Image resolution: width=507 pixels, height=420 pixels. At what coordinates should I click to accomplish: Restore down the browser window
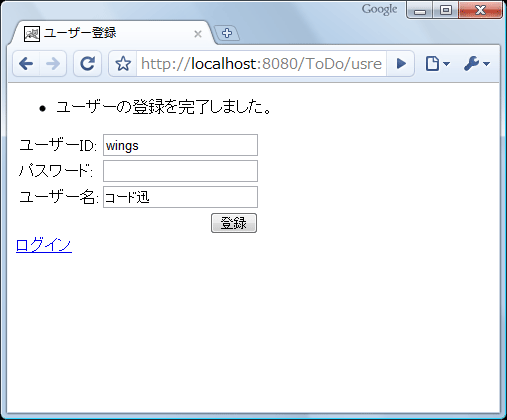(446, 10)
